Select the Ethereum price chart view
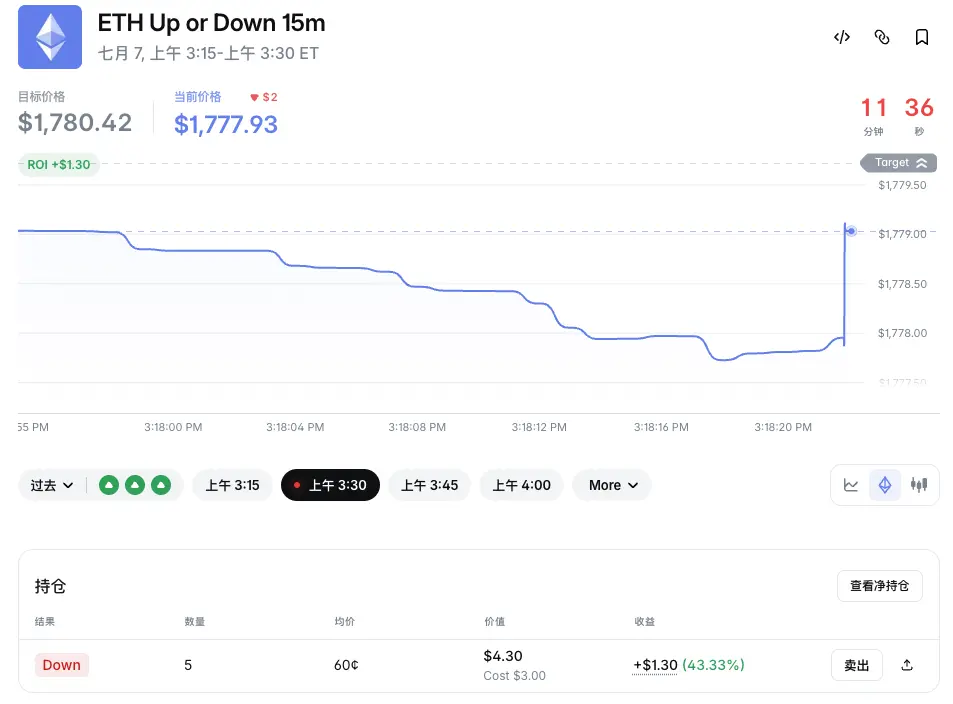Image resolution: width=953 pixels, height=704 pixels. tap(885, 485)
